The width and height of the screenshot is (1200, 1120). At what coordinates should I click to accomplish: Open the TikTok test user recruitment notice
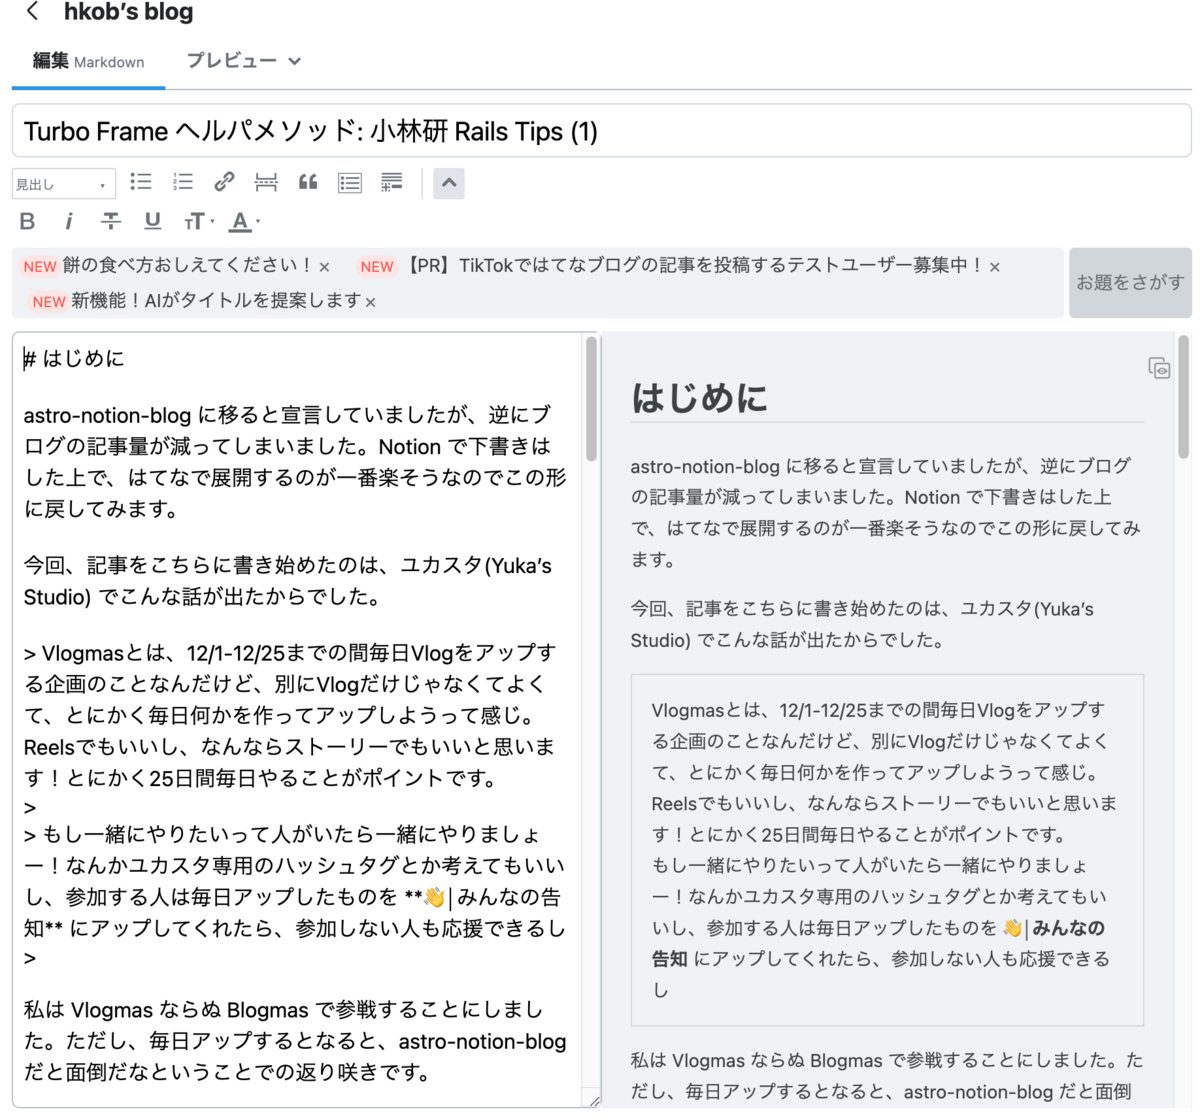694,265
